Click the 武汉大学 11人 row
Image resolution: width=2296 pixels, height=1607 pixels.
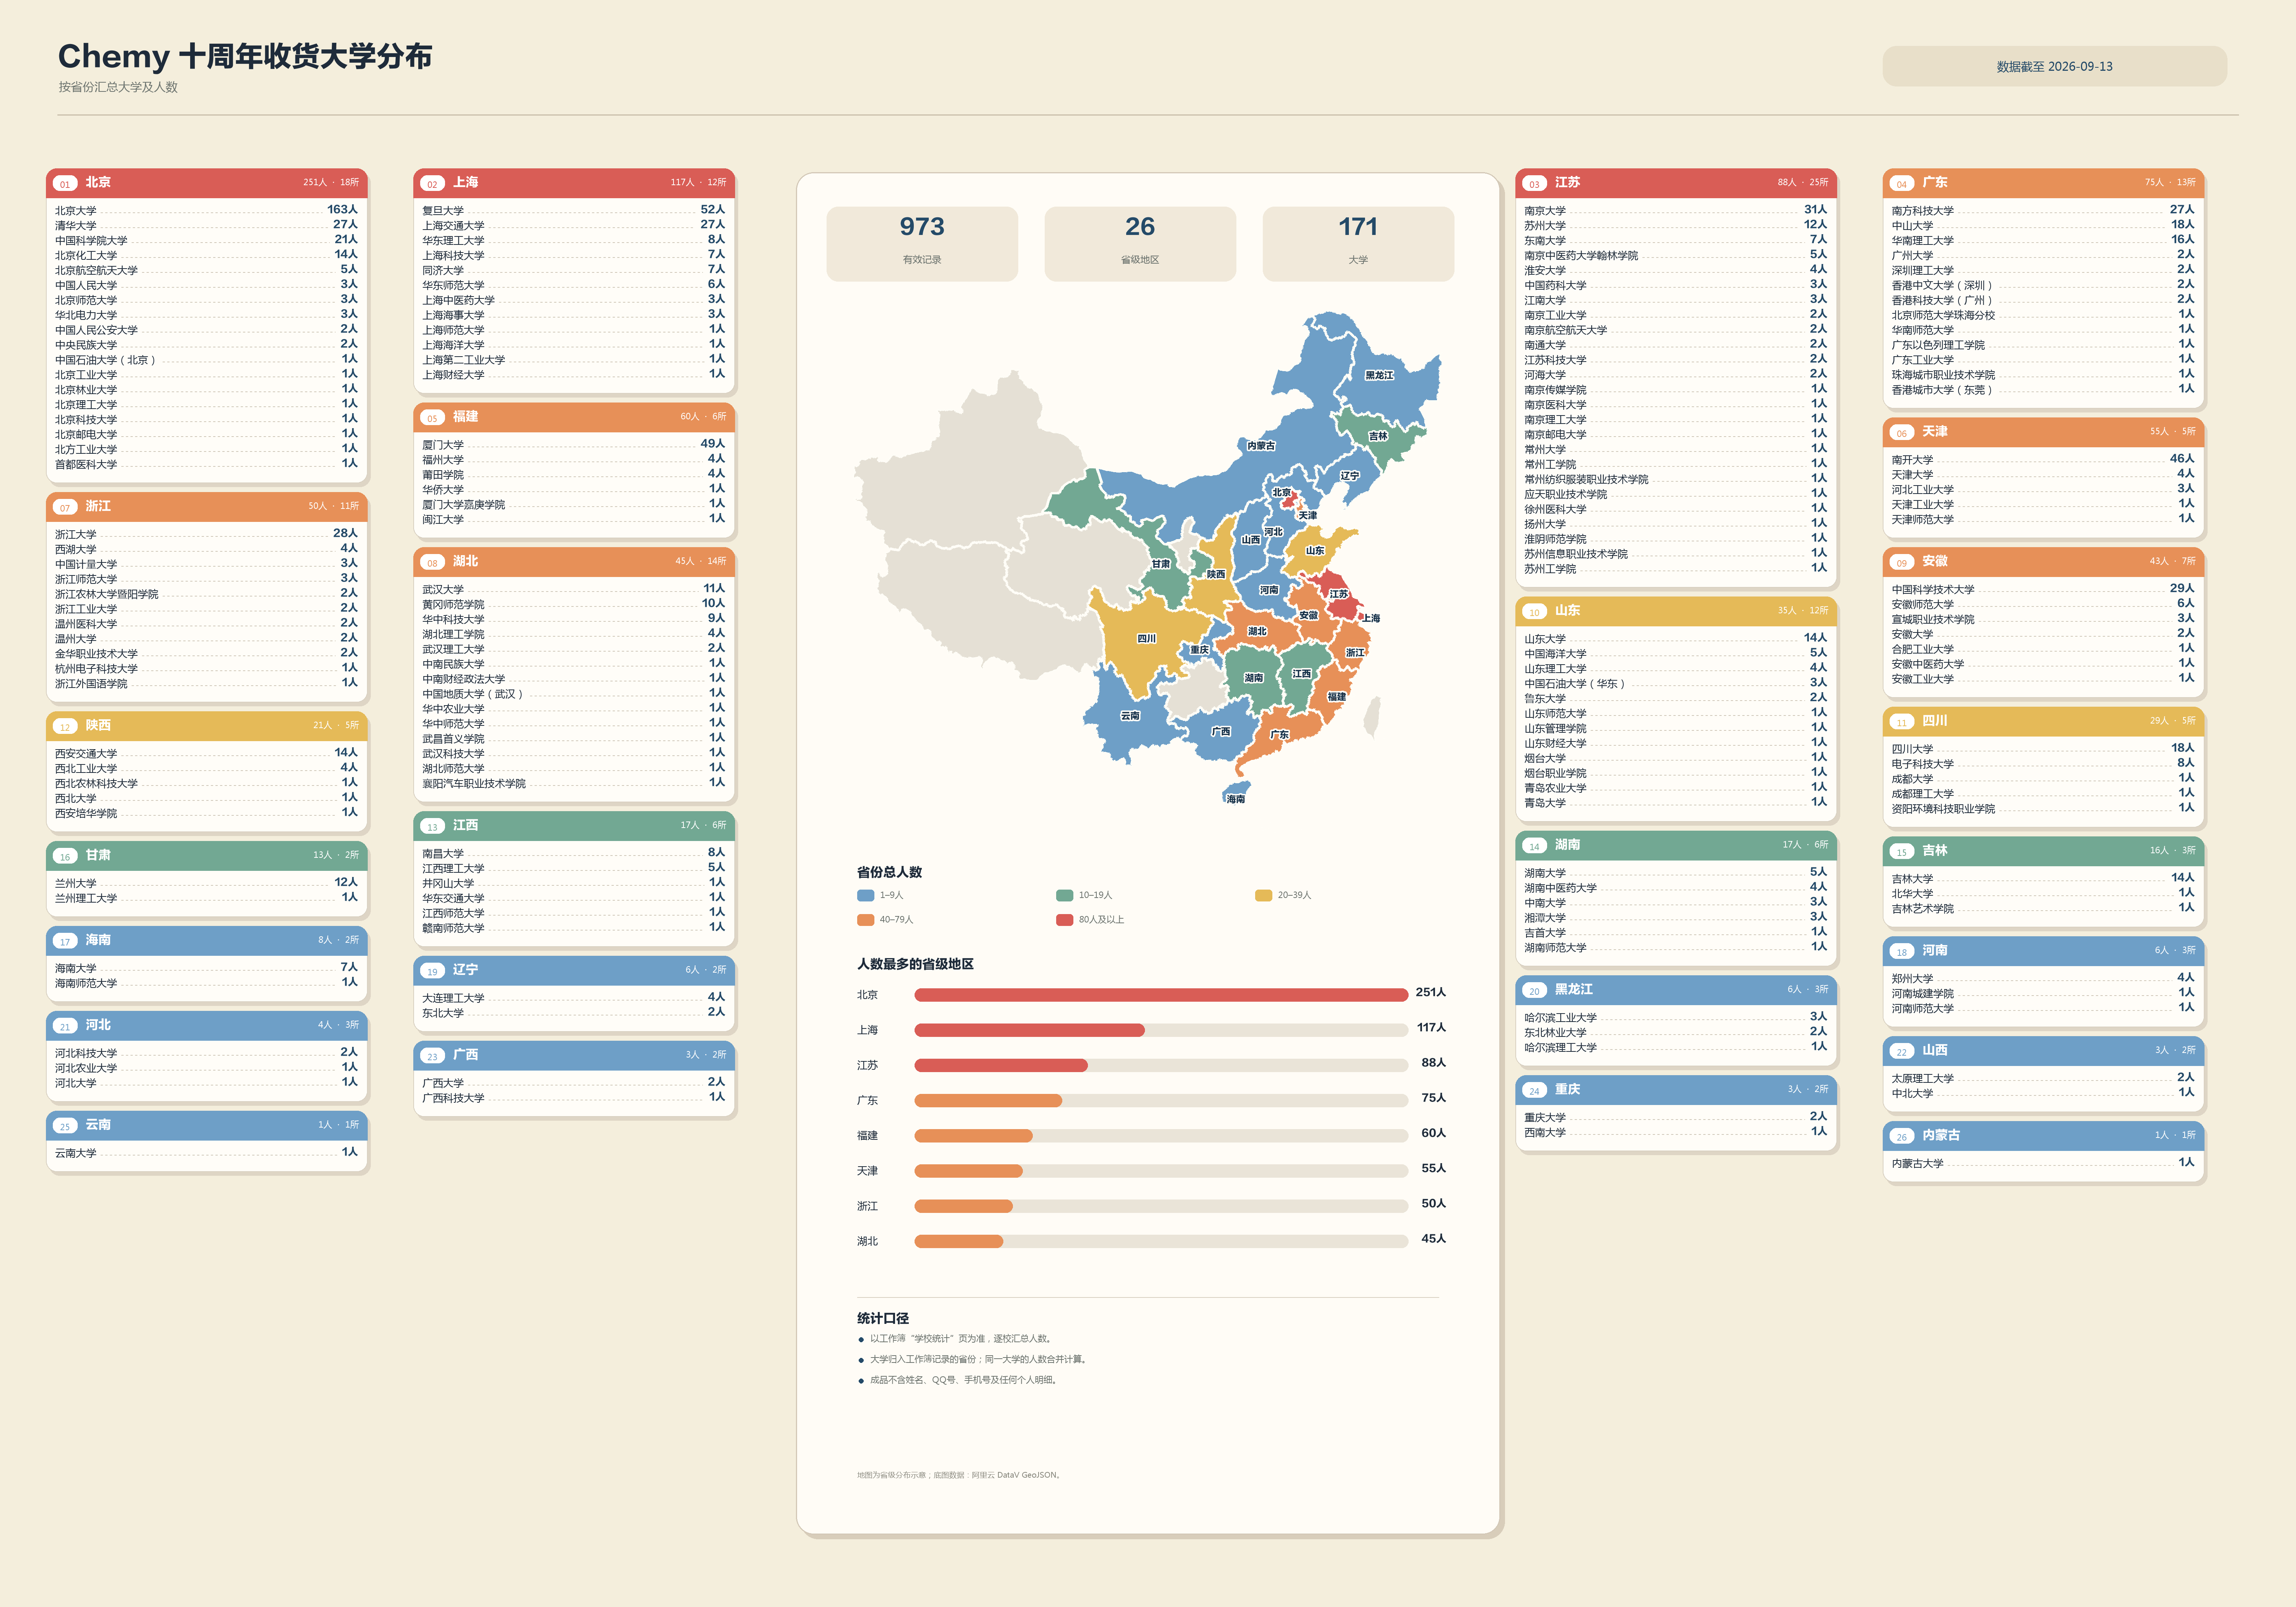574,589
